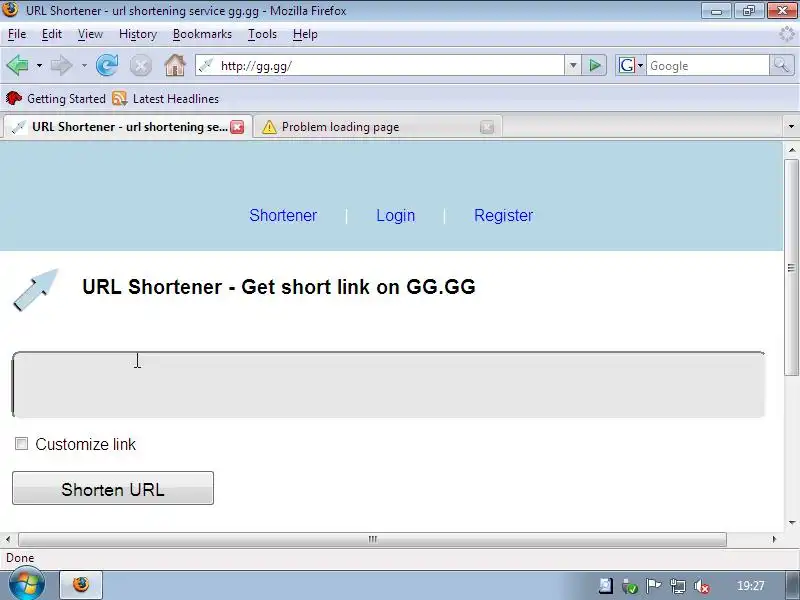This screenshot has width=800, height=600.
Task: Open the Windows Start orb
Action: coord(26,585)
